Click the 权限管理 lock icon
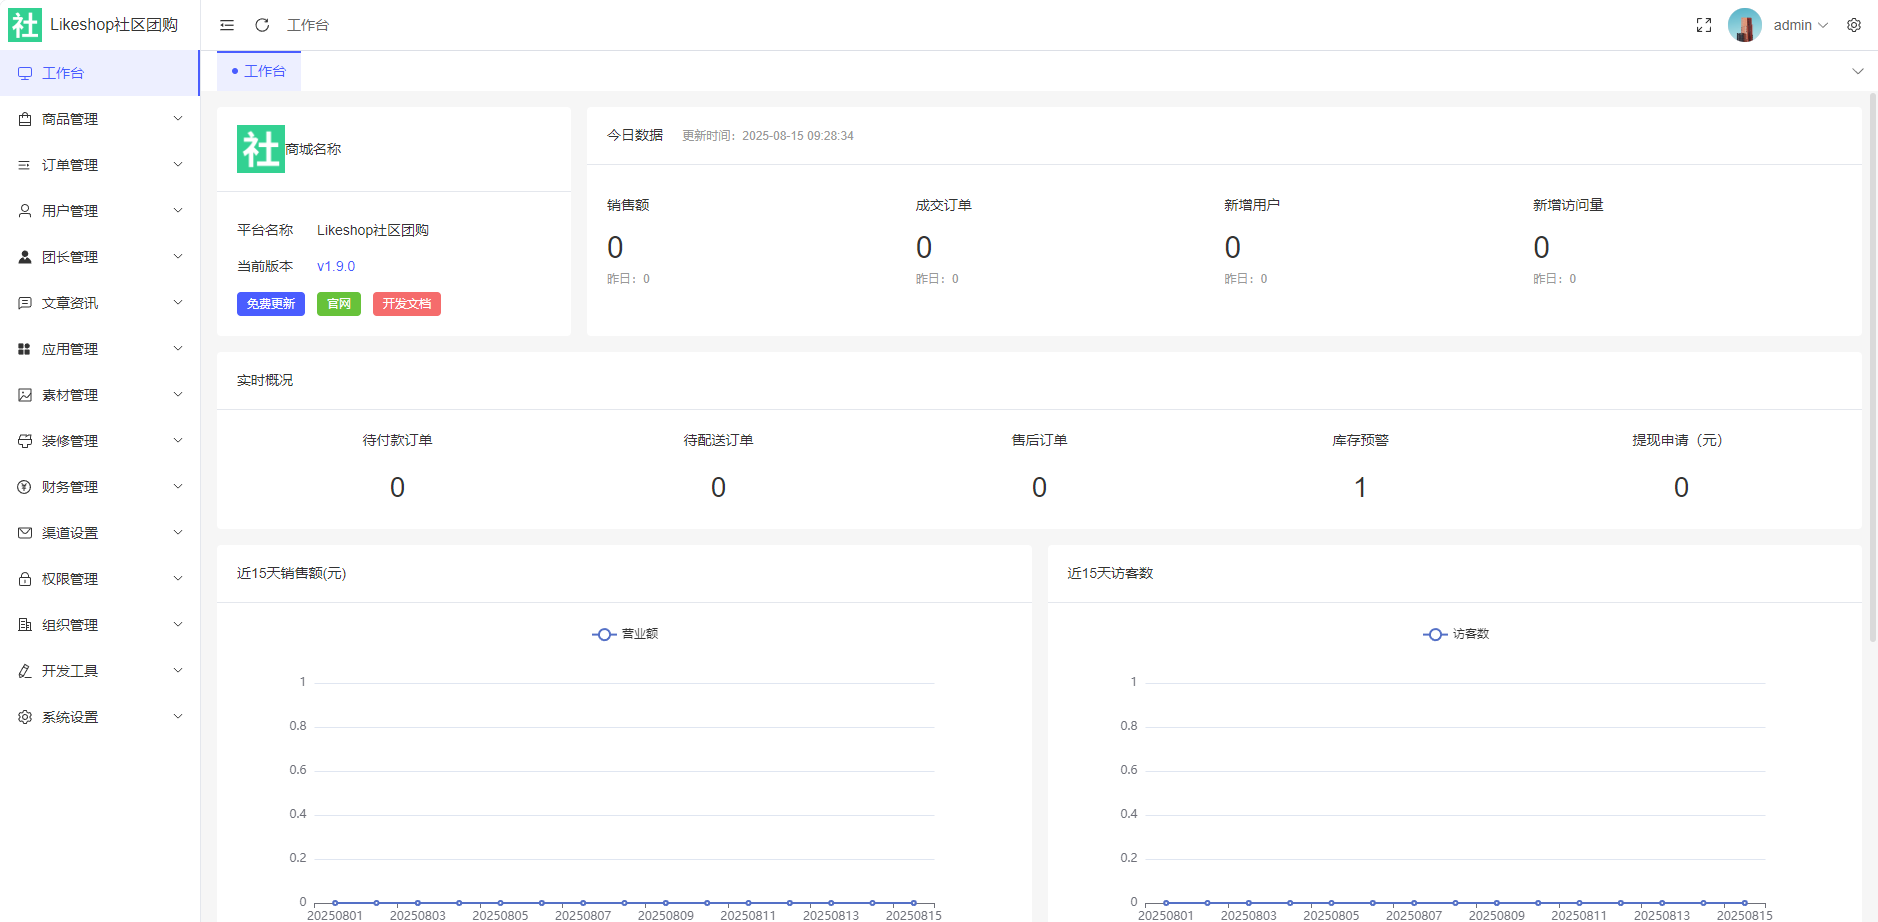The width and height of the screenshot is (1878, 922). pyautogui.click(x=25, y=579)
